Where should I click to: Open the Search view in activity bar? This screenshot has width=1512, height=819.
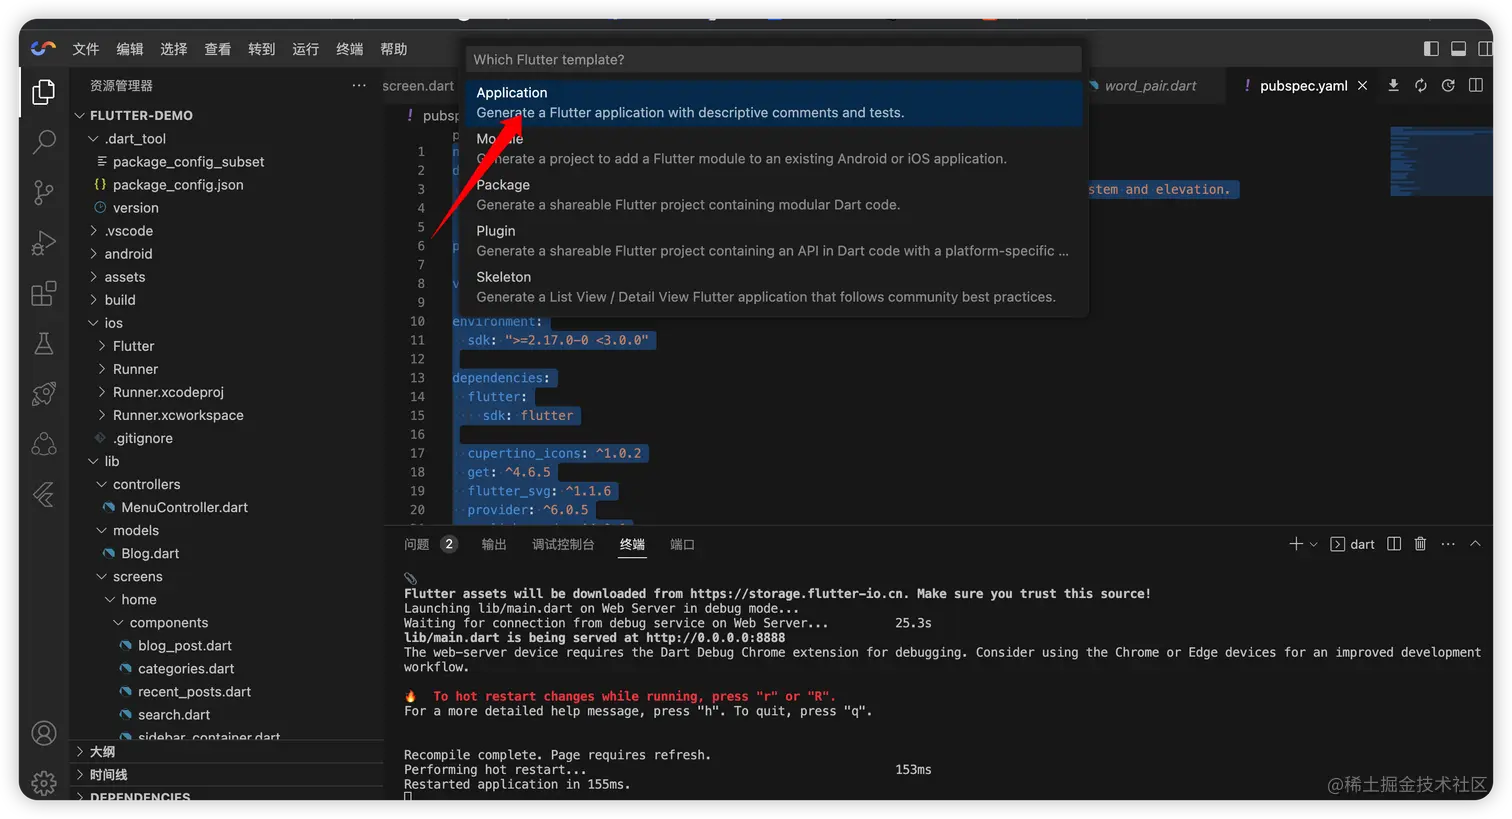pyautogui.click(x=43, y=142)
